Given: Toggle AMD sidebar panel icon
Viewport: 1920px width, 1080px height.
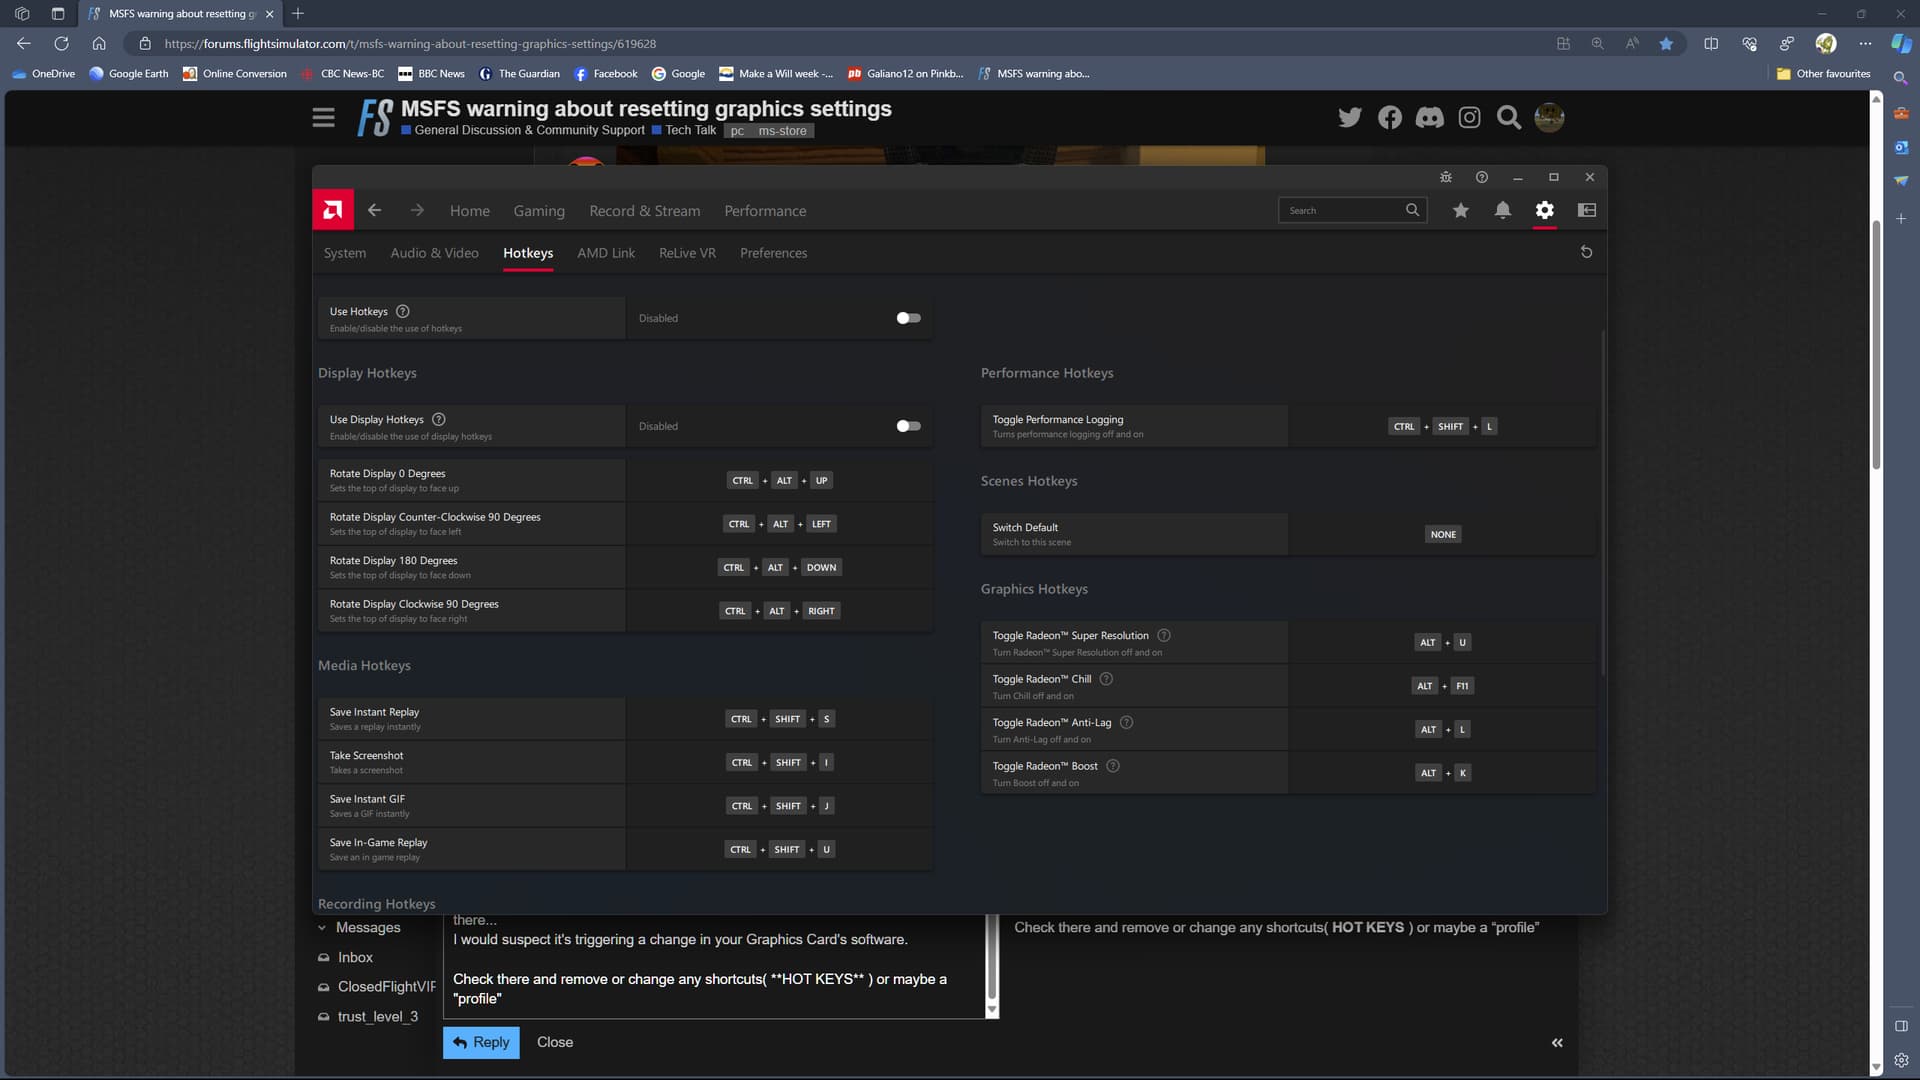Looking at the screenshot, I should pyautogui.click(x=1587, y=210).
